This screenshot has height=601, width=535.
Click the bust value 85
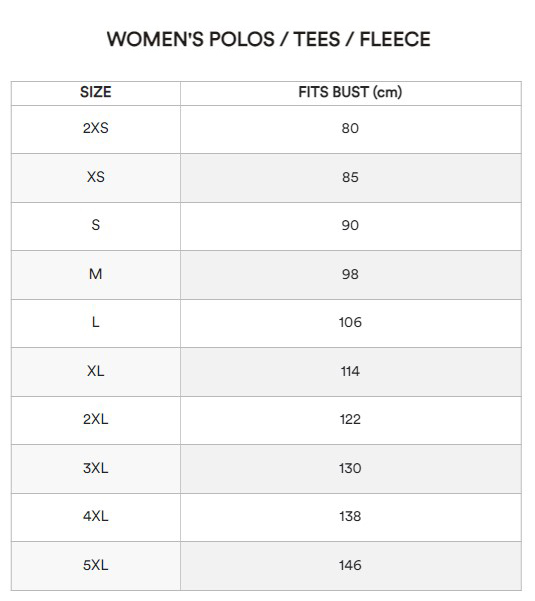coord(350,177)
